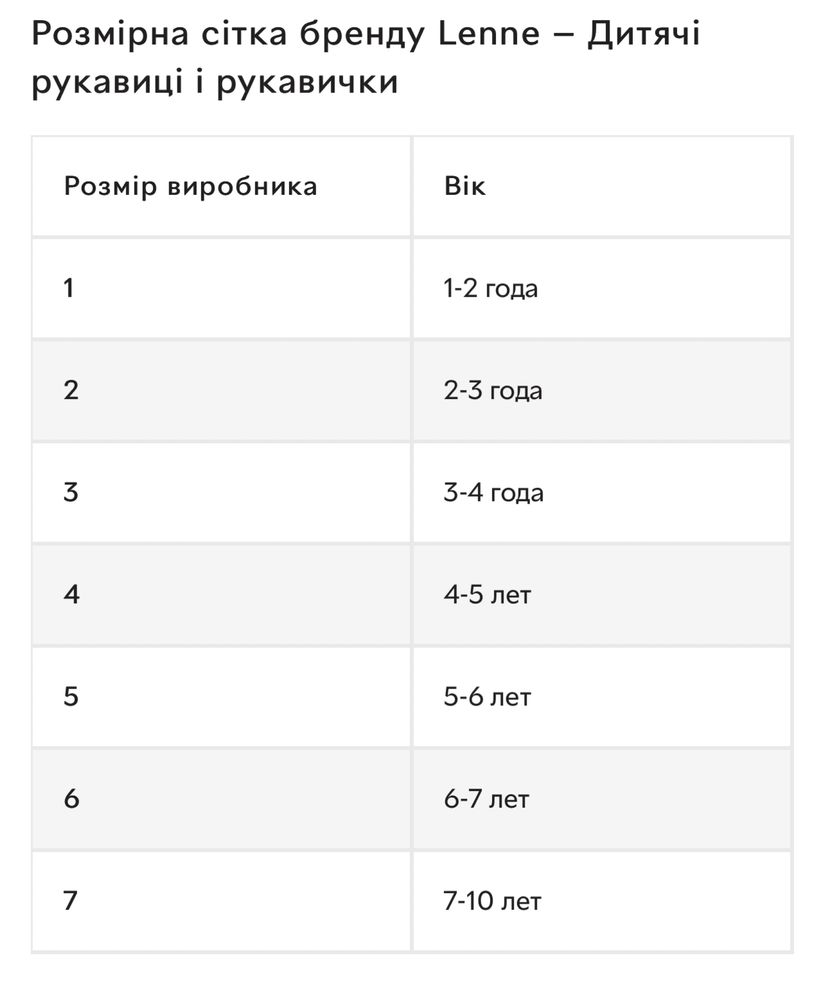Click the word 'Дитячі' in the heading

(643, 34)
